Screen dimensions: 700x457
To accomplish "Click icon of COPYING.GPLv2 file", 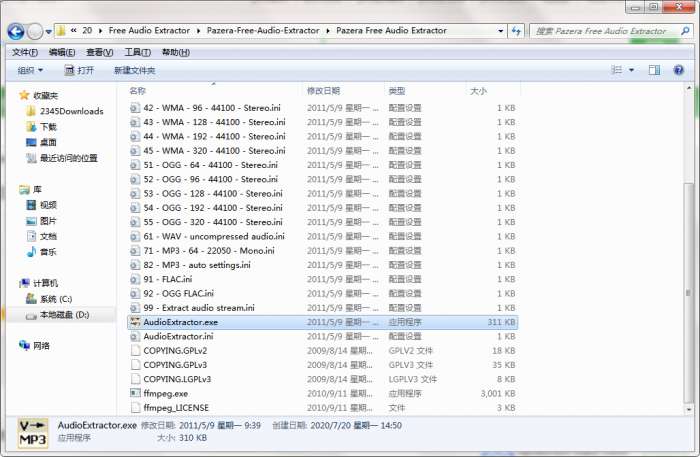I will tap(135, 350).
